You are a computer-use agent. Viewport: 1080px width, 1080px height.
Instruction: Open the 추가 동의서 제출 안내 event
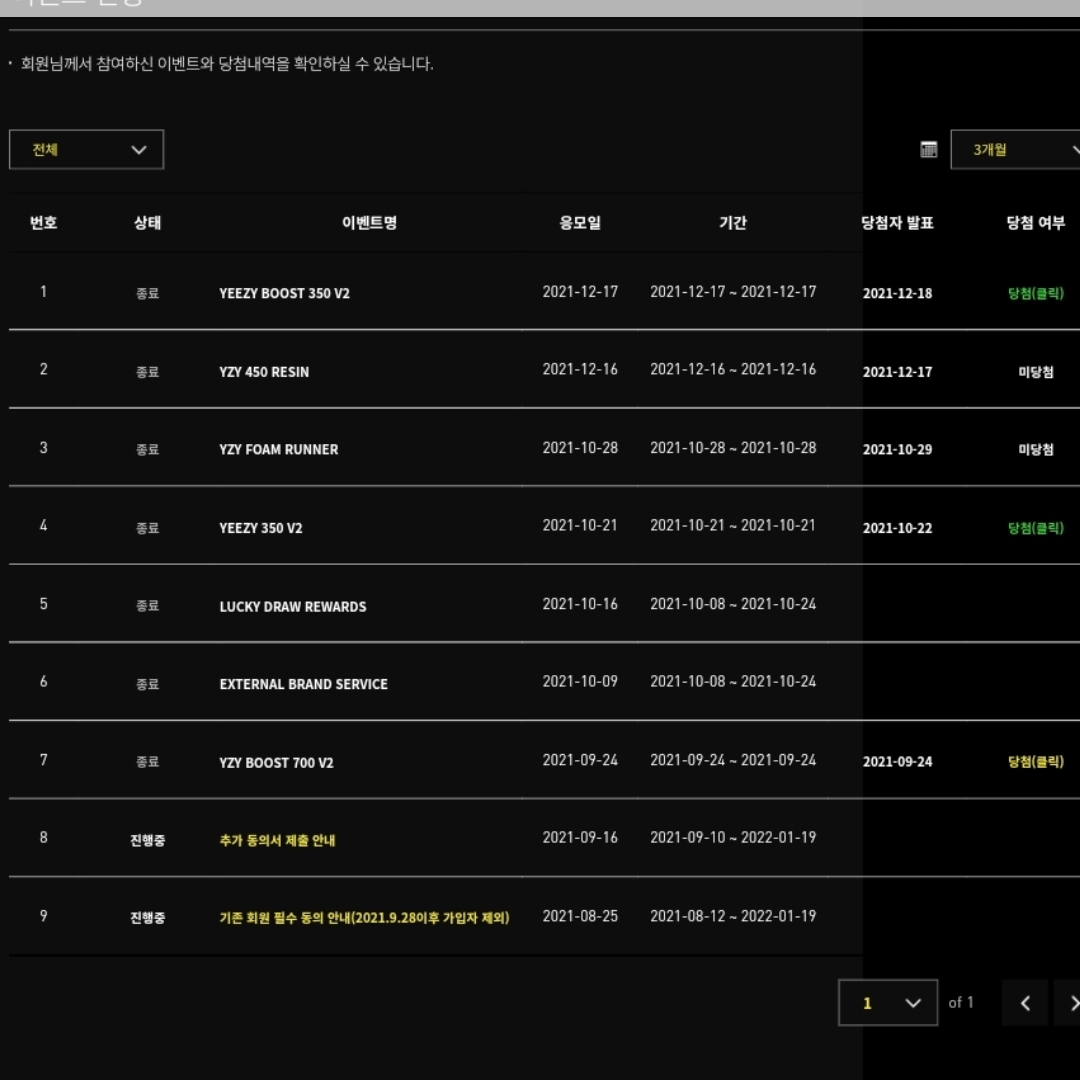[277, 840]
